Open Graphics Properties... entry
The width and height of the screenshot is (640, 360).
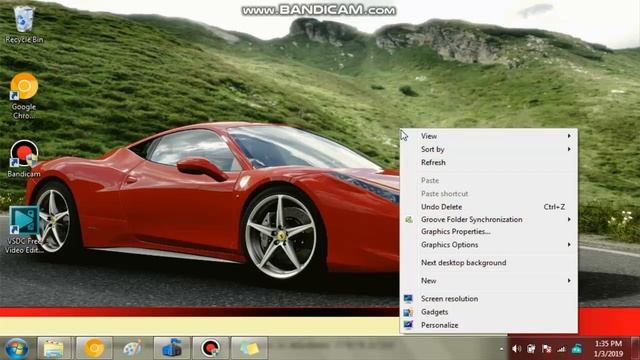489,231
